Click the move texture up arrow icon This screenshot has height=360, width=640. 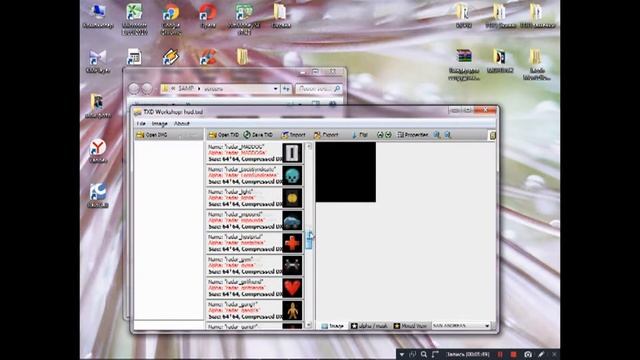pos(380,135)
